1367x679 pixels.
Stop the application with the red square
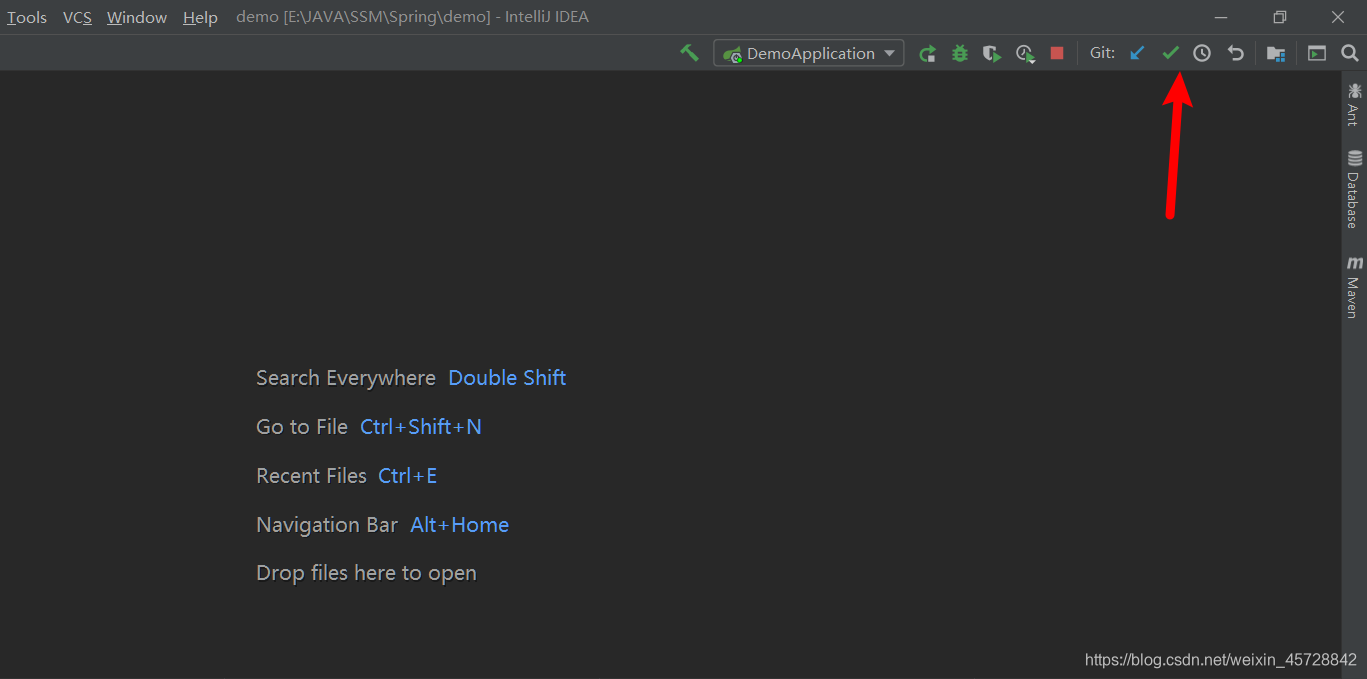(1057, 54)
